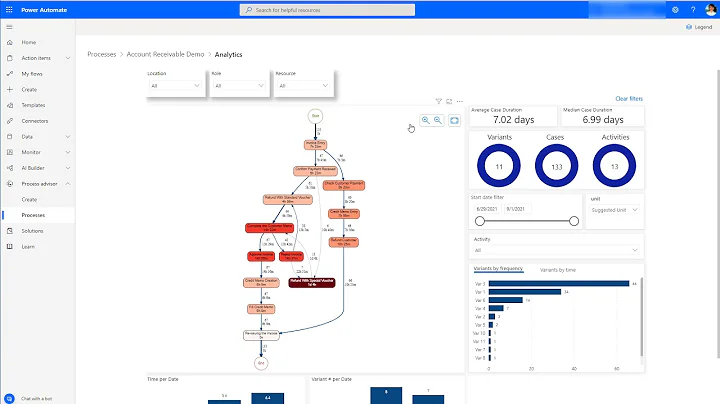Click the right handle of date slider
Image resolution: width=720 pixels, height=404 pixels.
click(574, 221)
